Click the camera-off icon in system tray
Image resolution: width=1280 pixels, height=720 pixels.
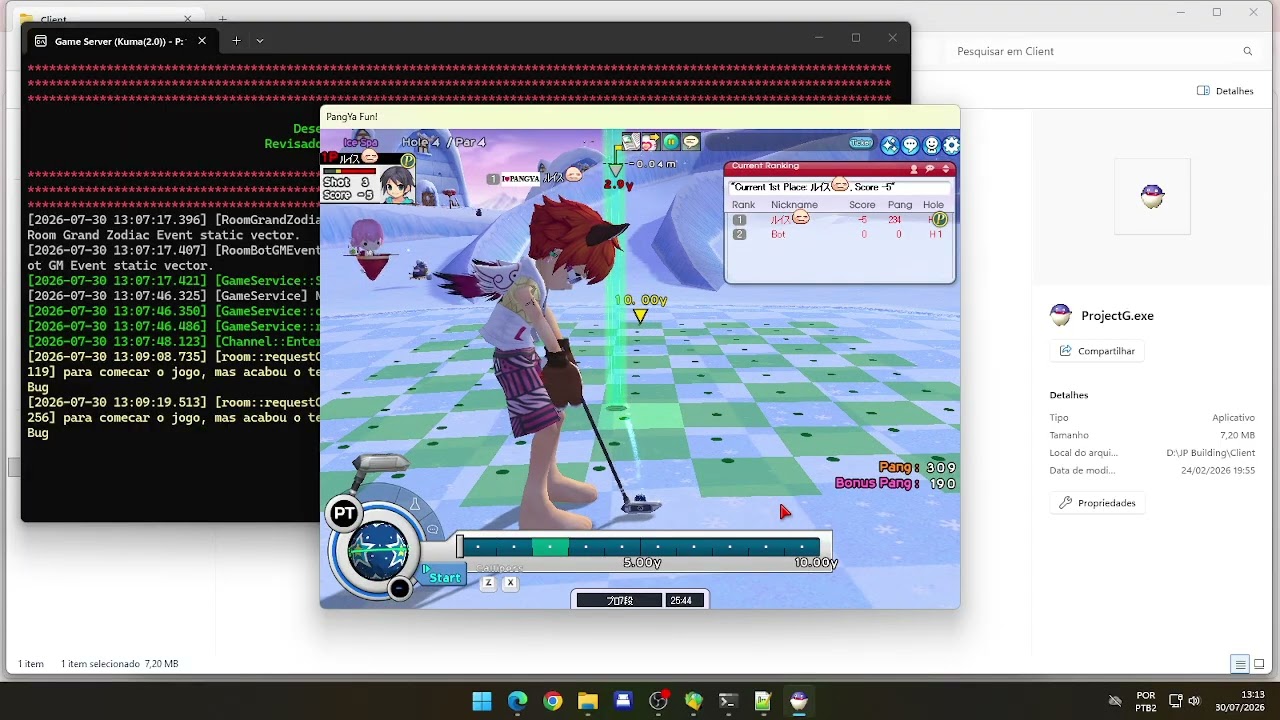[x=1114, y=701]
